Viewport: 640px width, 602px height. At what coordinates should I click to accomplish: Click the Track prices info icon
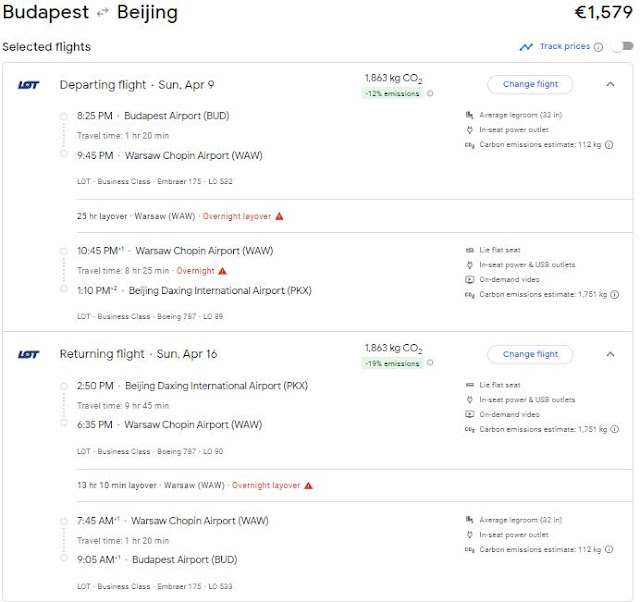pos(598,47)
